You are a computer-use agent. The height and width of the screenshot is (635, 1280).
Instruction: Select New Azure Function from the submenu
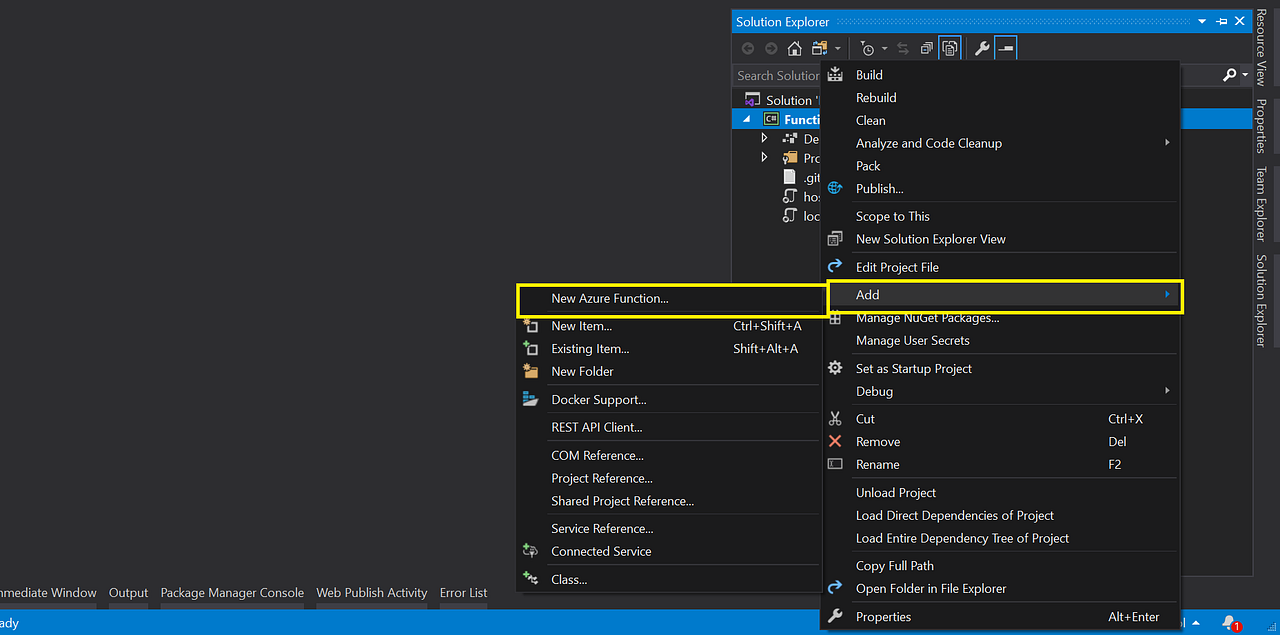(x=610, y=299)
